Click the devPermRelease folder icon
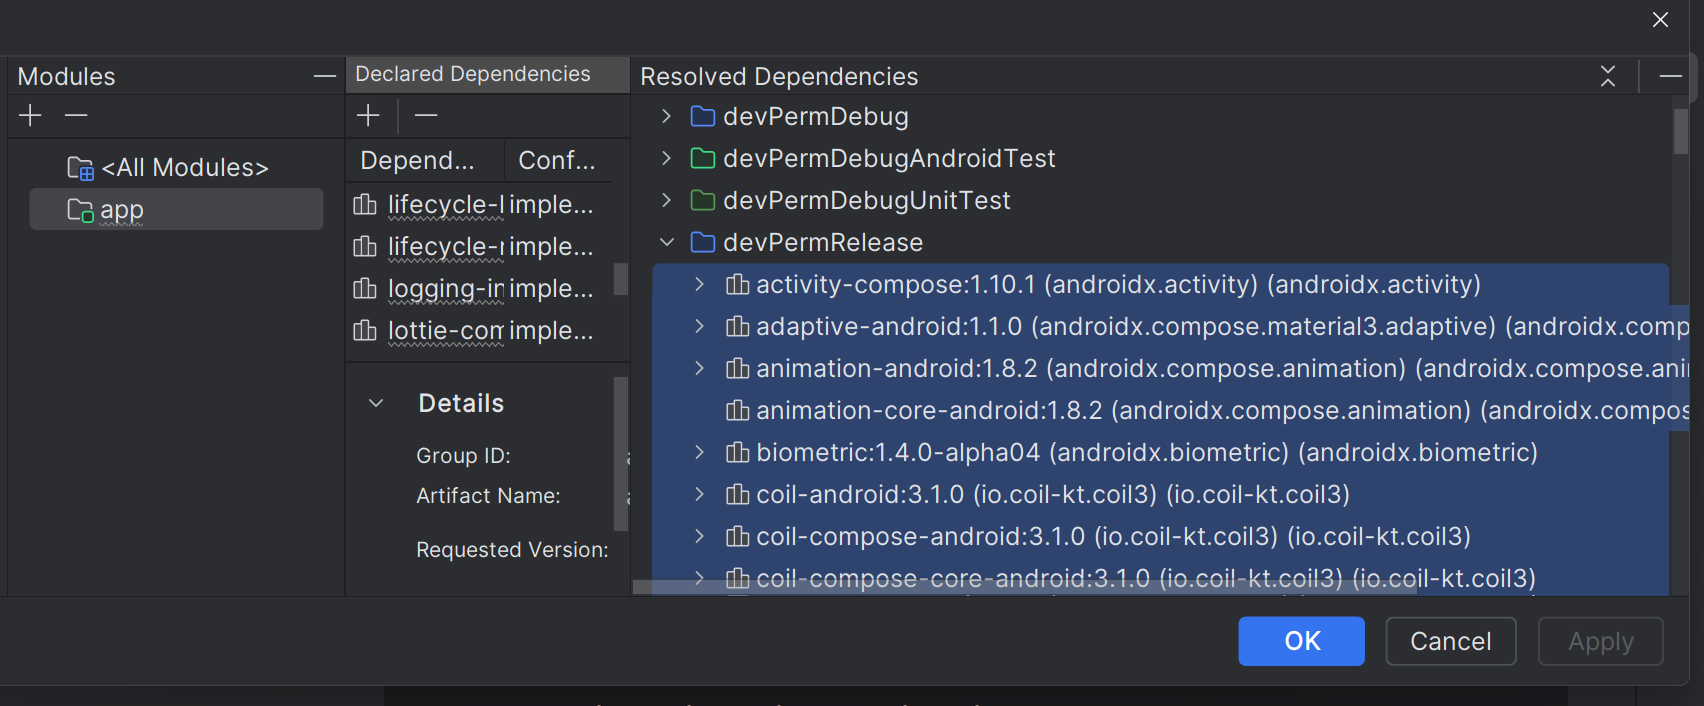This screenshot has height=706, width=1704. pos(703,242)
